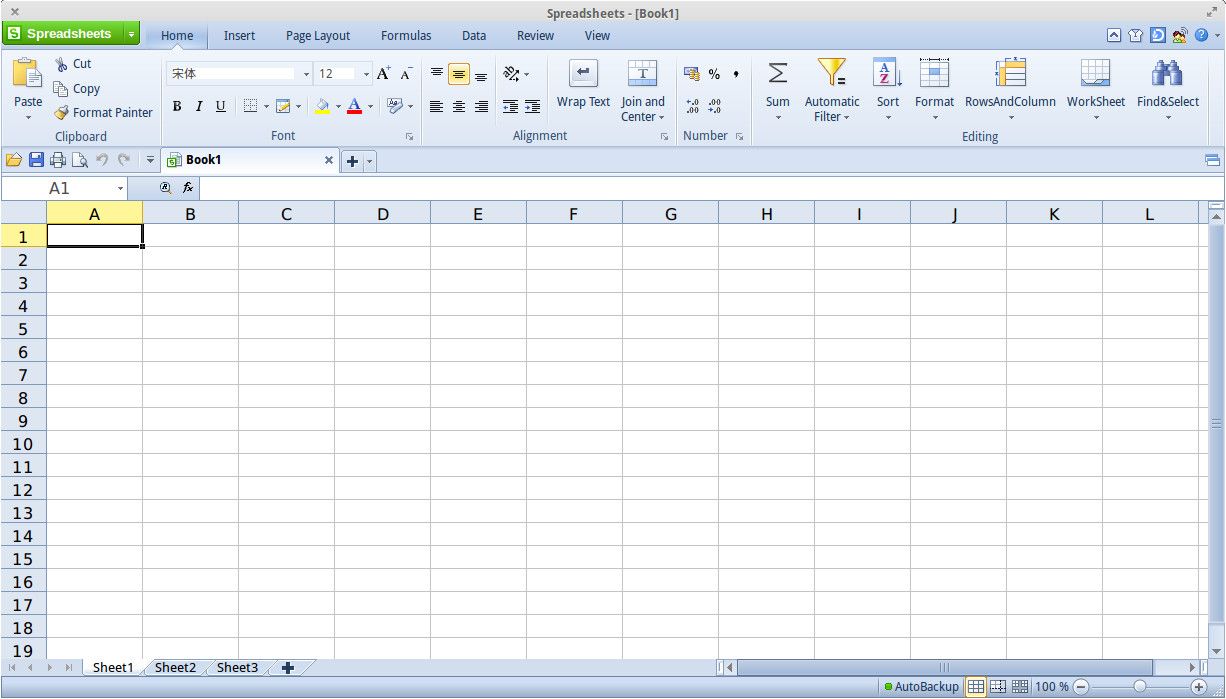This screenshot has width=1226, height=699.
Task: Toggle underline formatting
Action: [x=221, y=106]
